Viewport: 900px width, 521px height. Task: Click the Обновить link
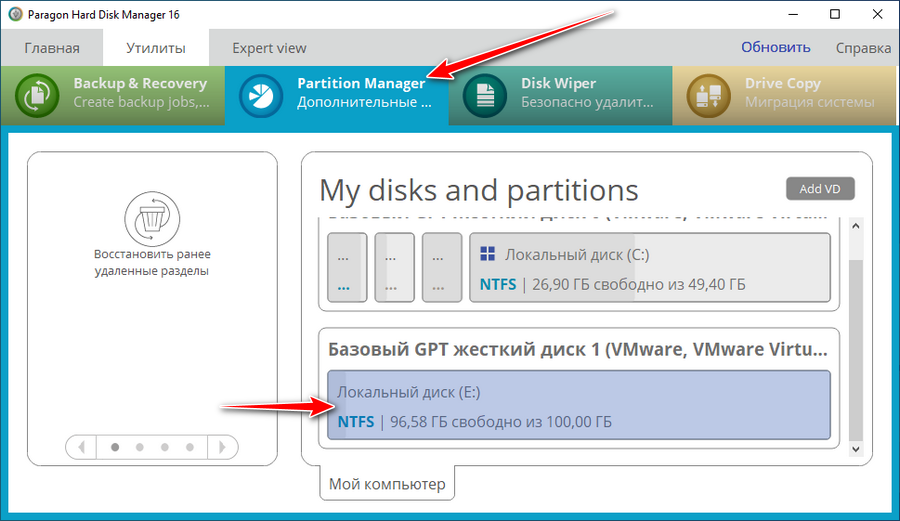[775, 47]
